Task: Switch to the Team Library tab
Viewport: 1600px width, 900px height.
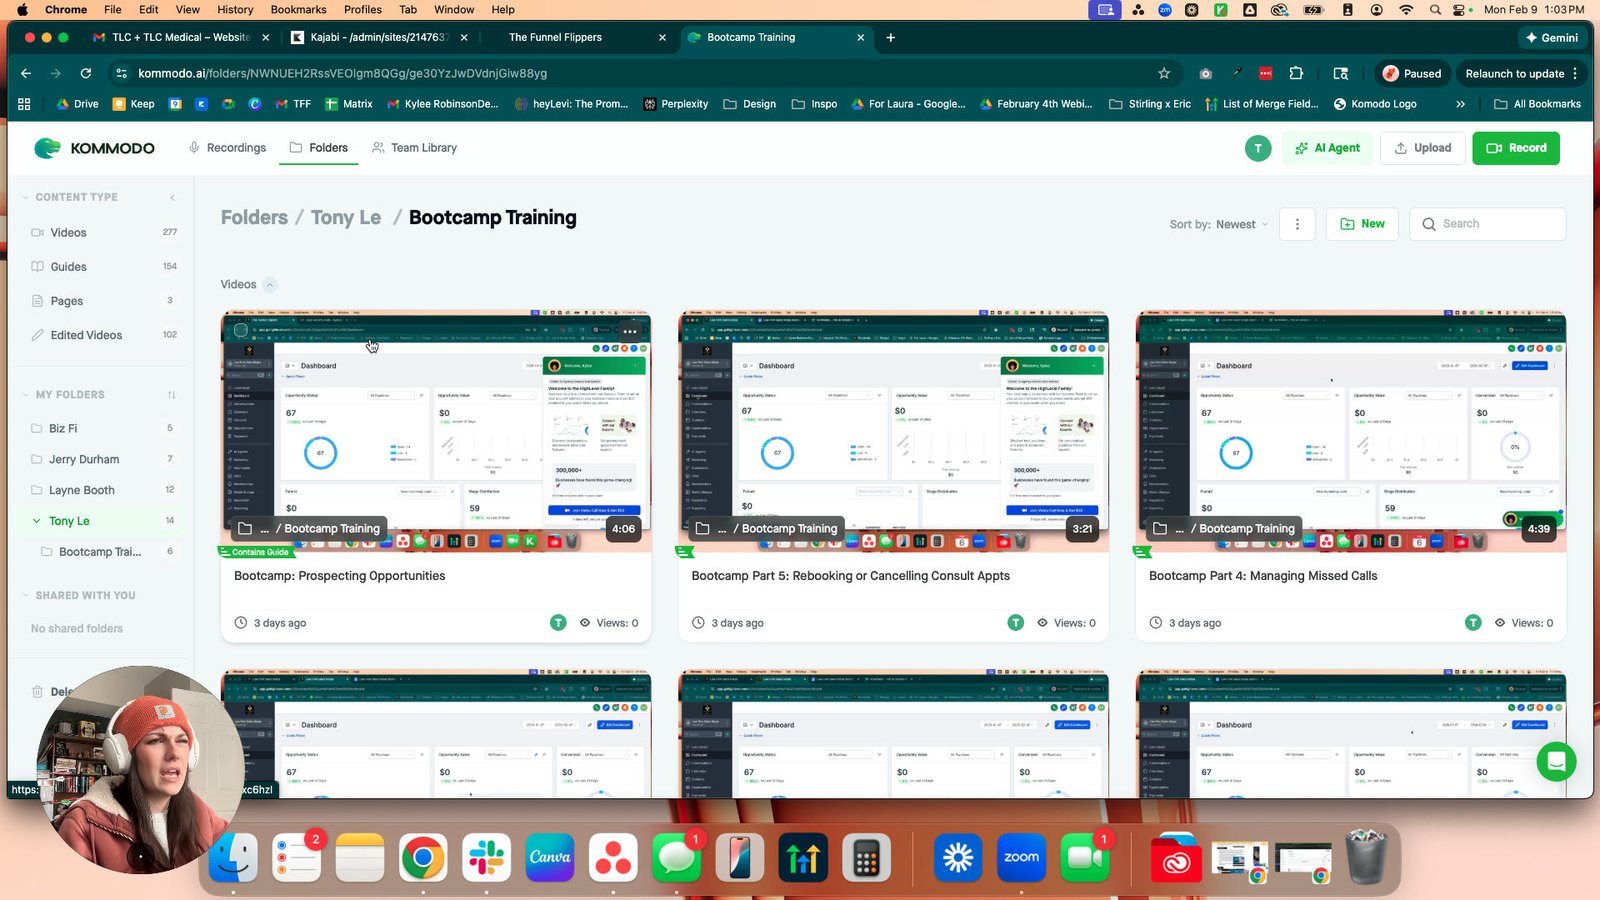Action: [414, 148]
